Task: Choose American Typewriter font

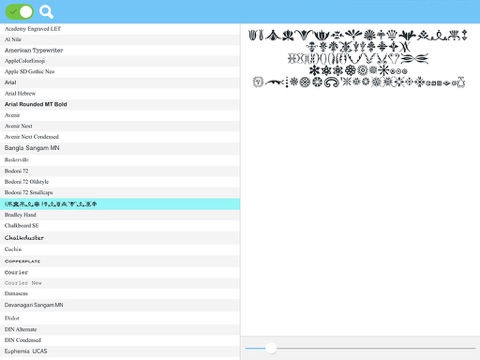Action: coord(120,50)
